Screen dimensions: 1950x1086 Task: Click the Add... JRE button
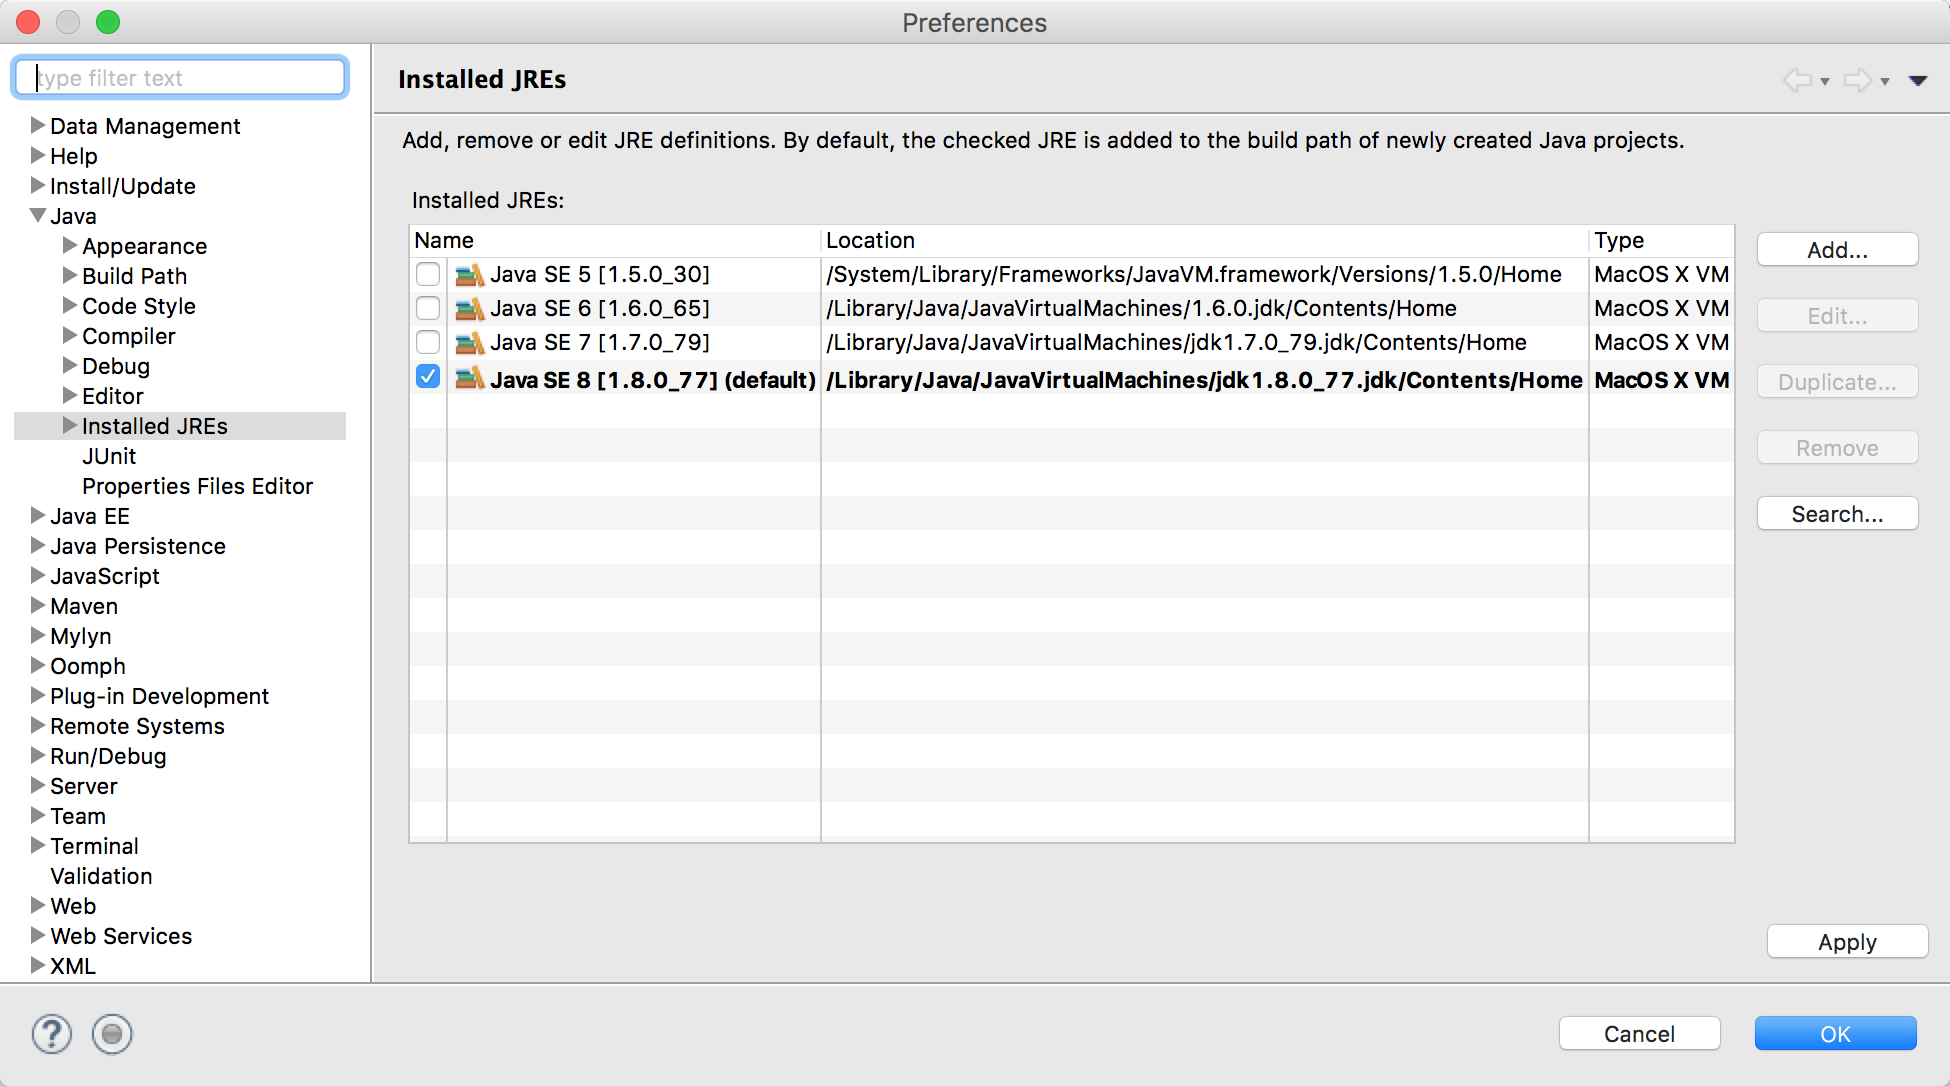1837,250
